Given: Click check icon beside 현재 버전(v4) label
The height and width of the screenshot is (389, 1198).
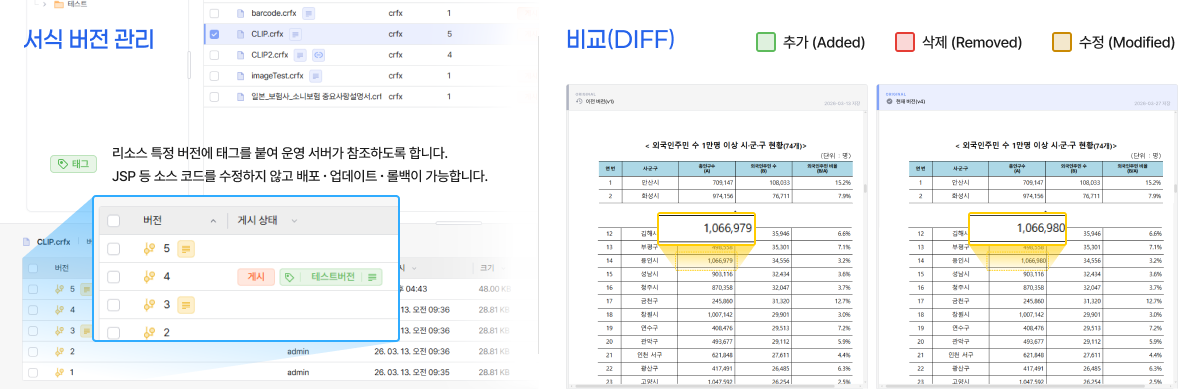Looking at the screenshot, I should tap(889, 101).
